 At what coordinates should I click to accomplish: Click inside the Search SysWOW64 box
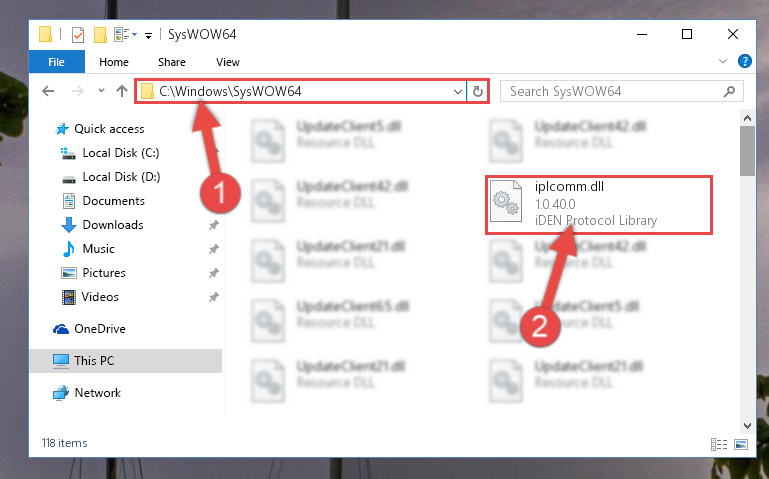click(613, 92)
